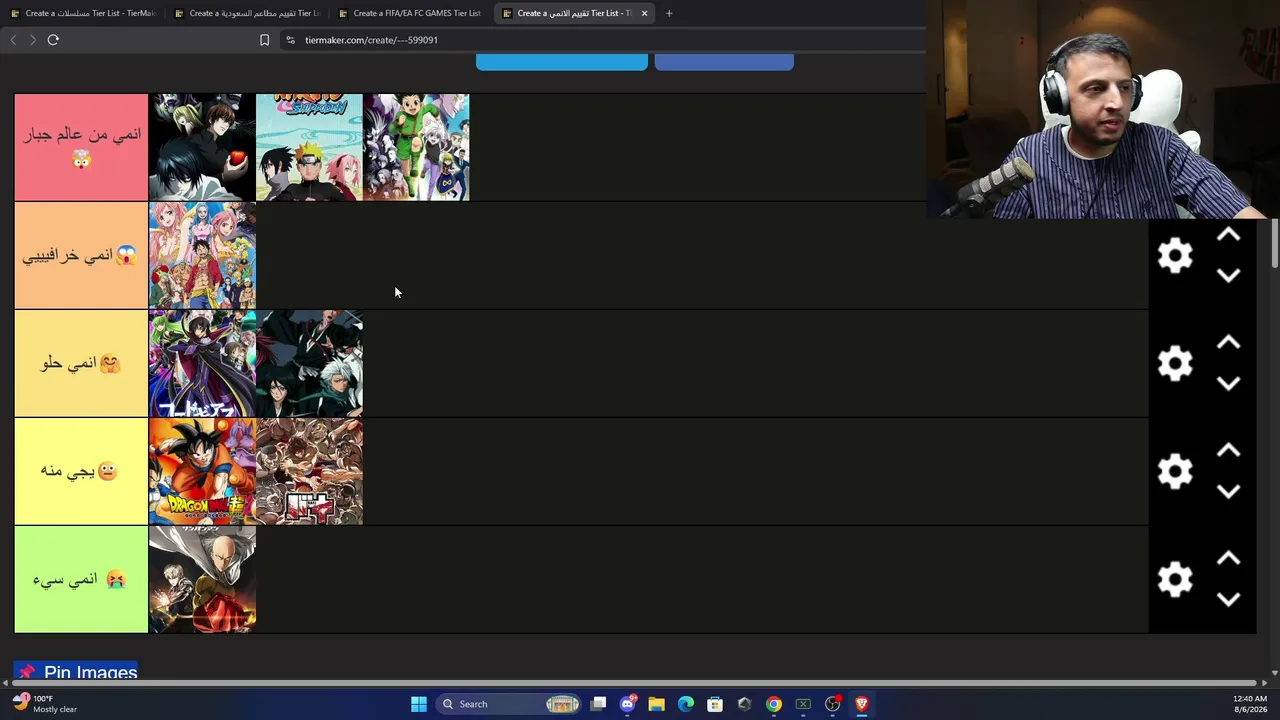
Task: Move the انمي سيء row down
Action: tap(1228, 599)
